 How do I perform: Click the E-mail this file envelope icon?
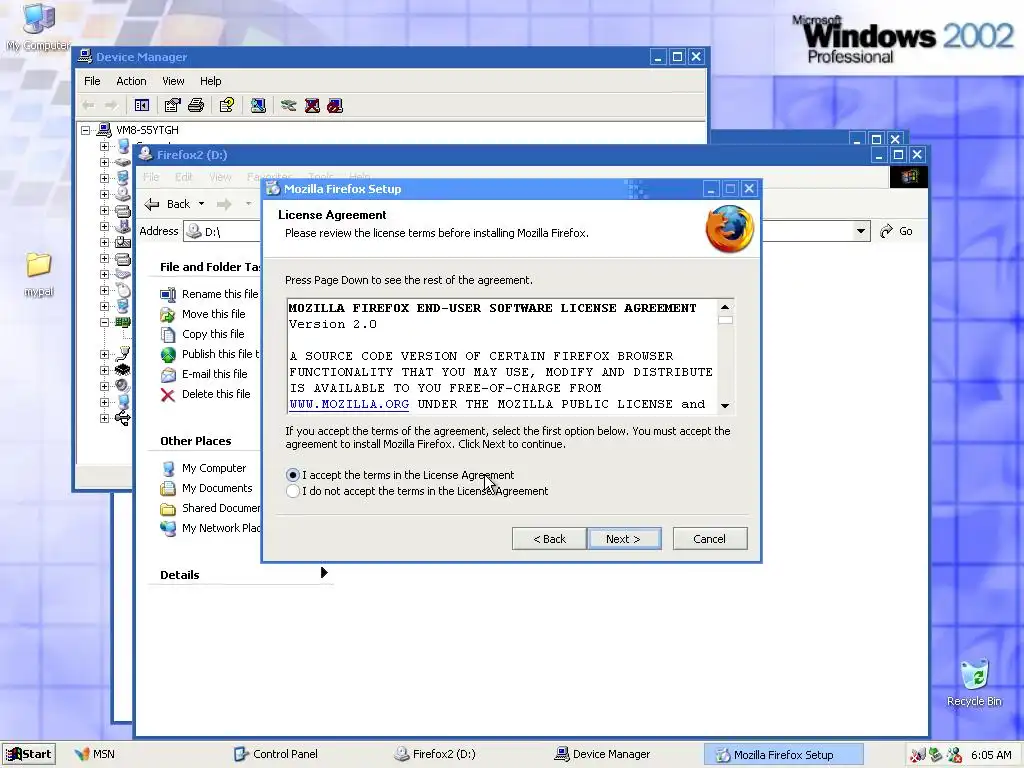pyautogui.click(x=168, y=375)
